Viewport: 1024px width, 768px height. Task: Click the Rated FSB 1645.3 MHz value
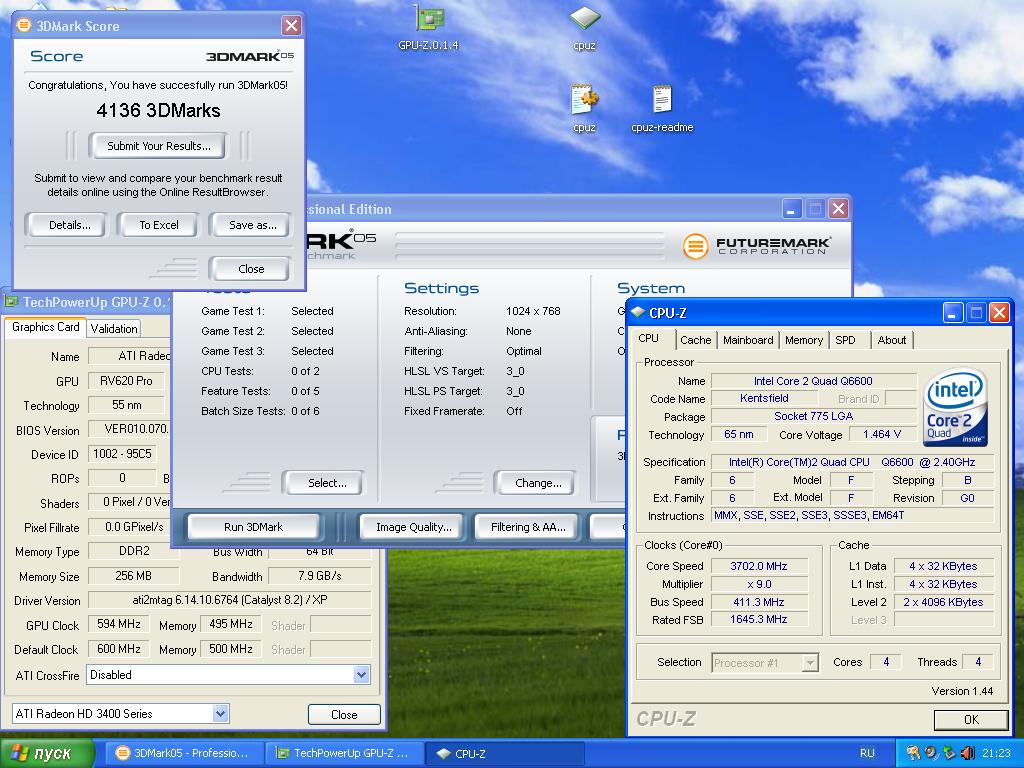click(759, 619)
